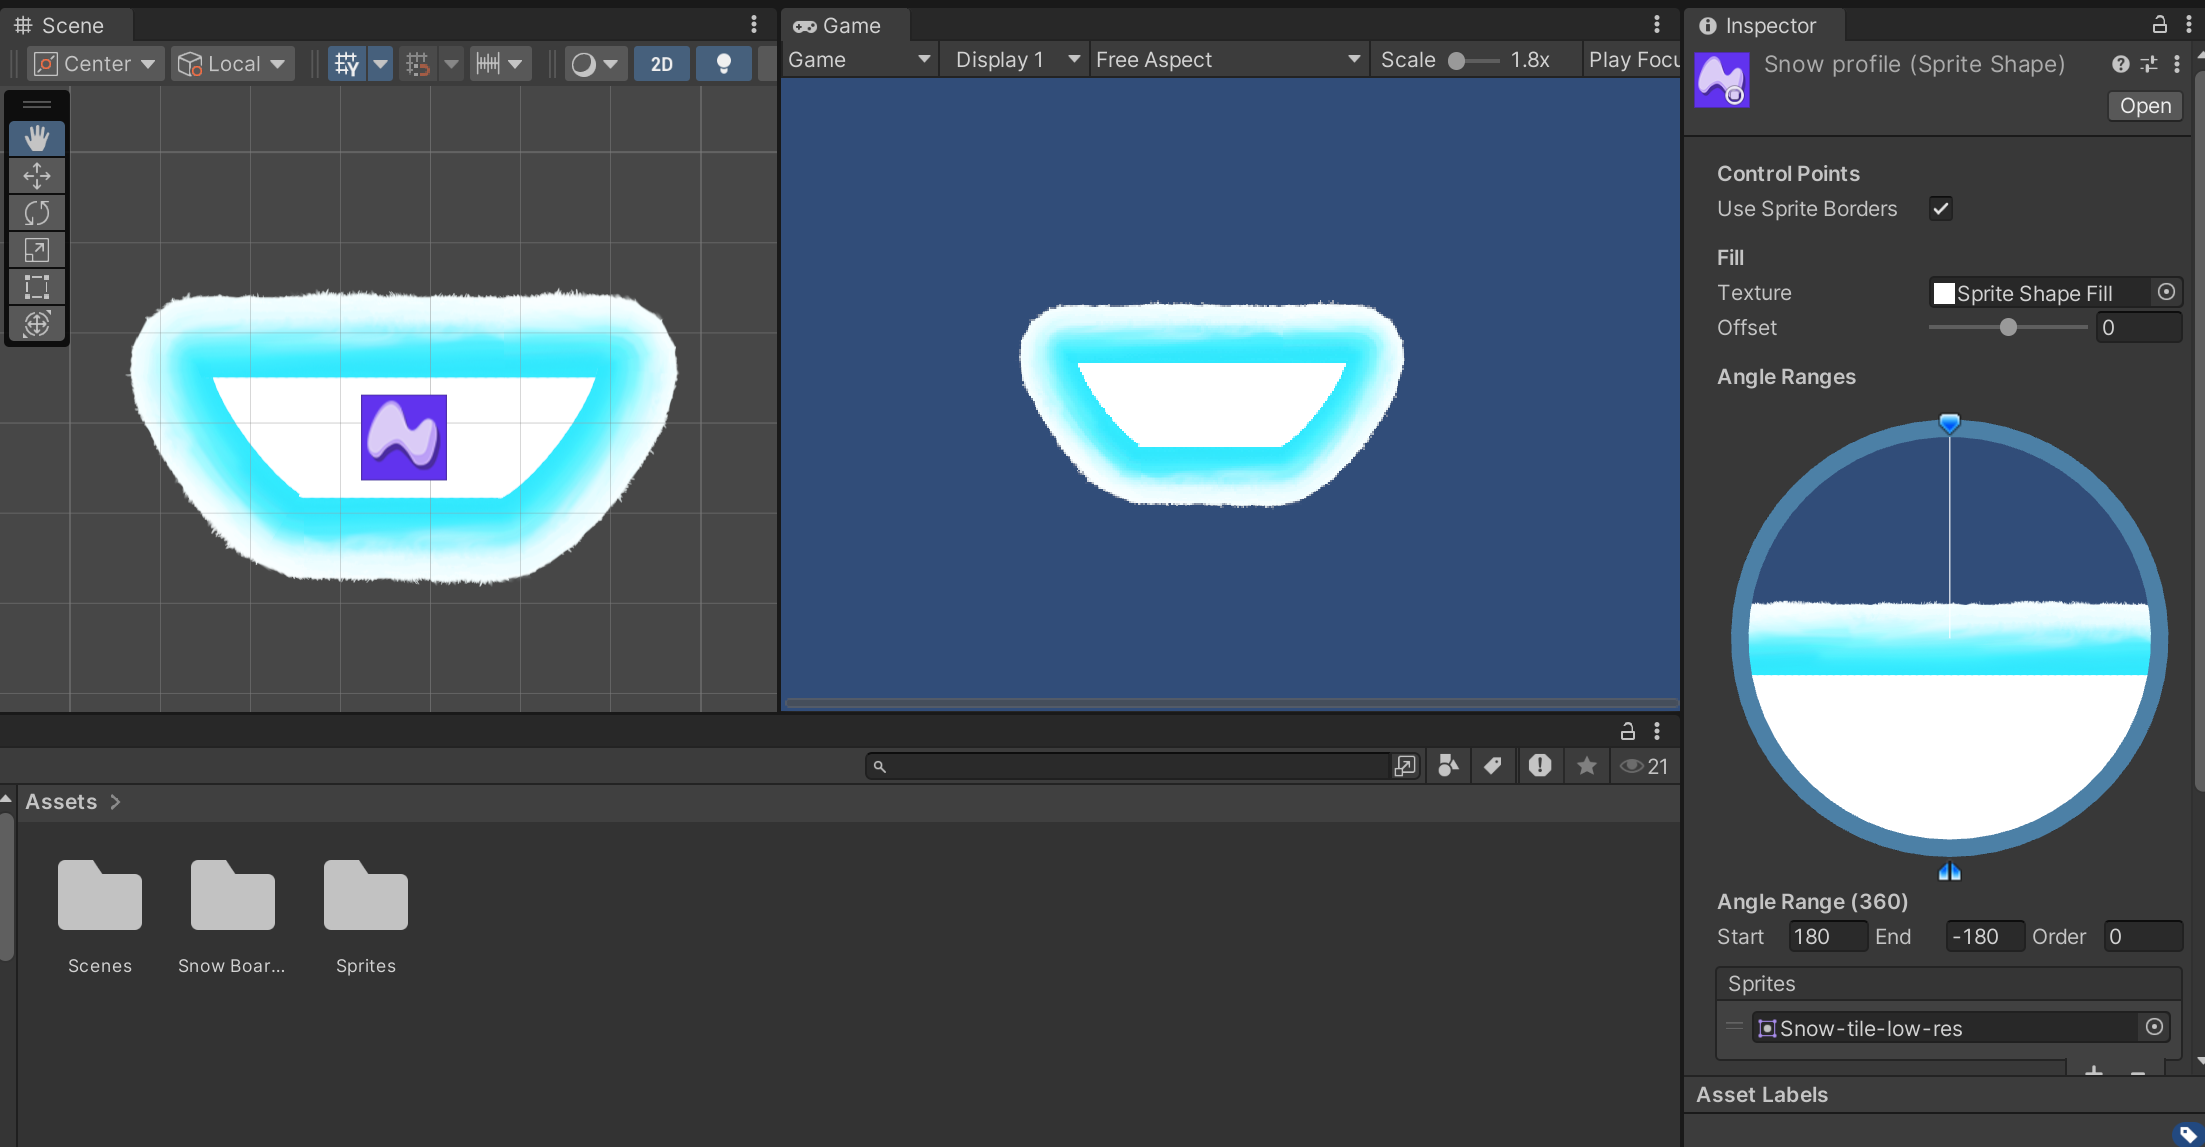This screenshot has width=2205, height=1147.
Task: Select the combined Transform tool
Action: (37, 324)
